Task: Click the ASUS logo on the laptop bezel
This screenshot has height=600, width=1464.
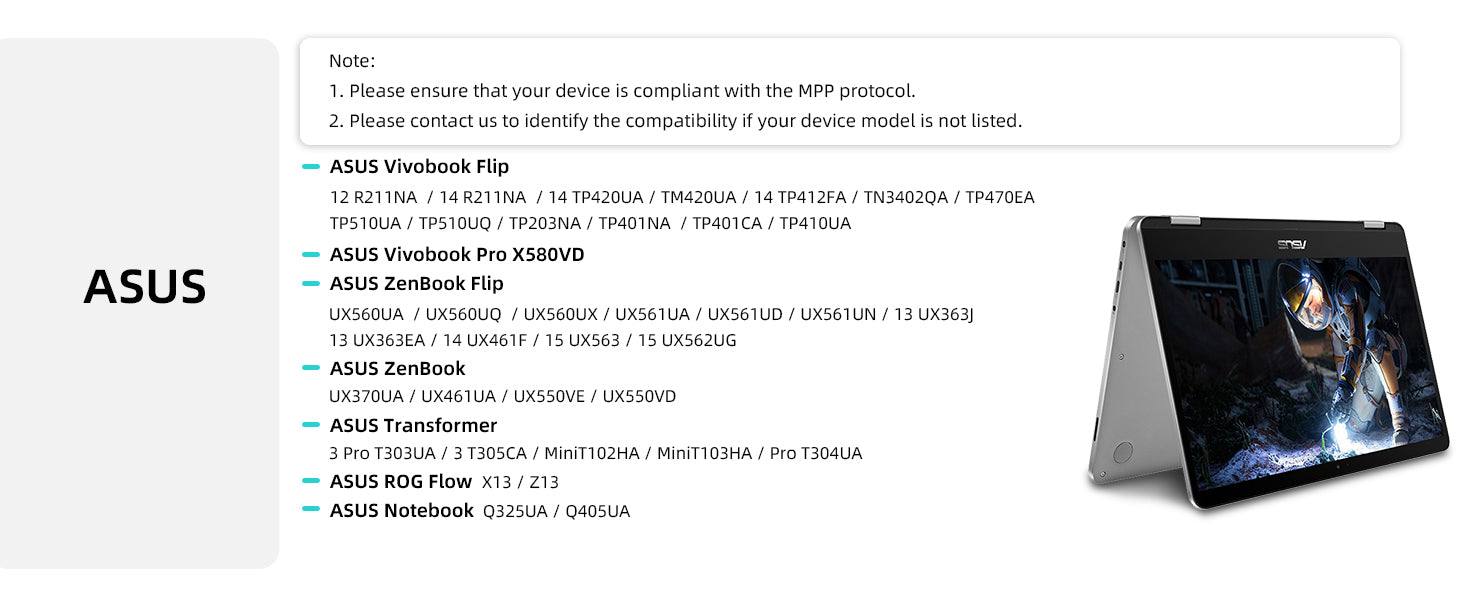Action: (1291, 245)
